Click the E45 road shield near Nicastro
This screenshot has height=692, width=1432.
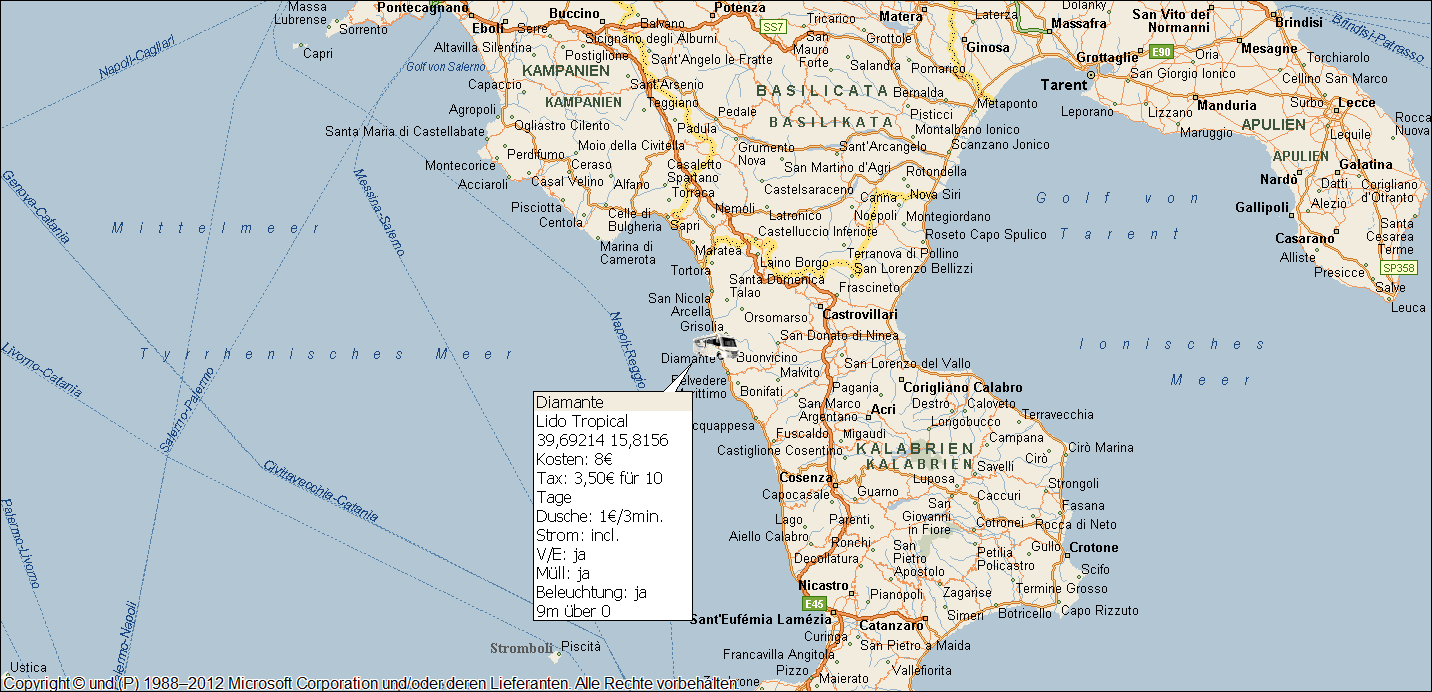coord(815,604)
